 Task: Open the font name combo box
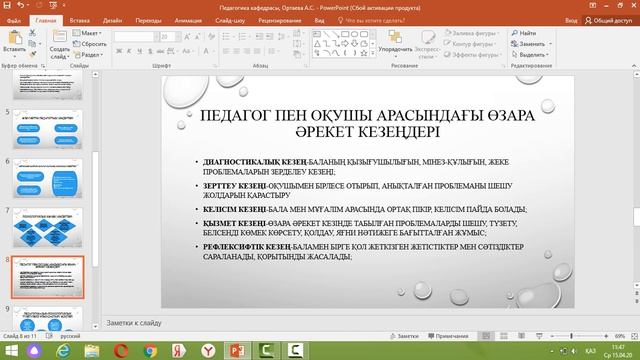(x=137, y=37)
